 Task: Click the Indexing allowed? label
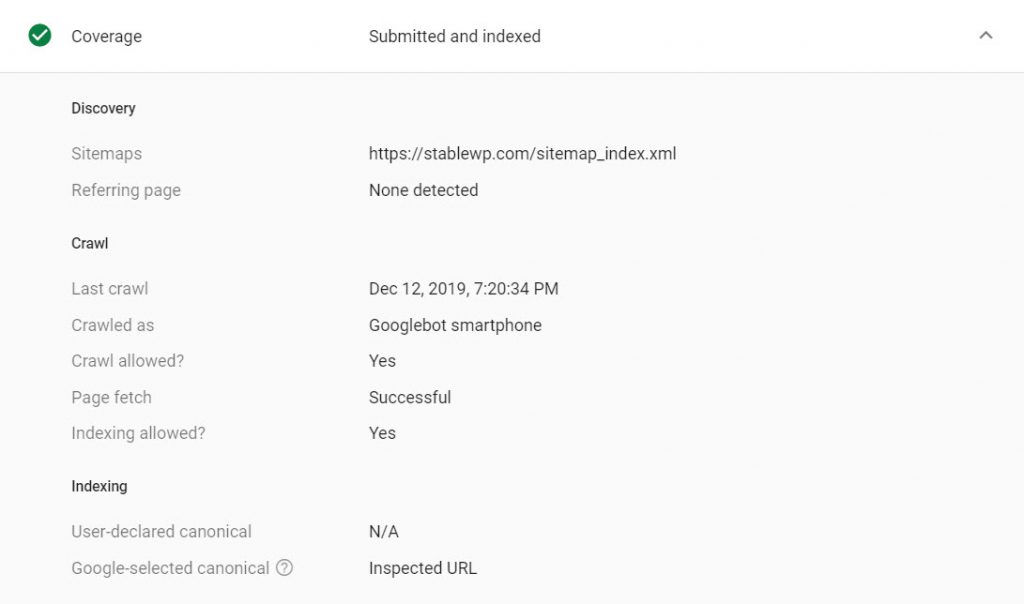[x=138, y=433]
